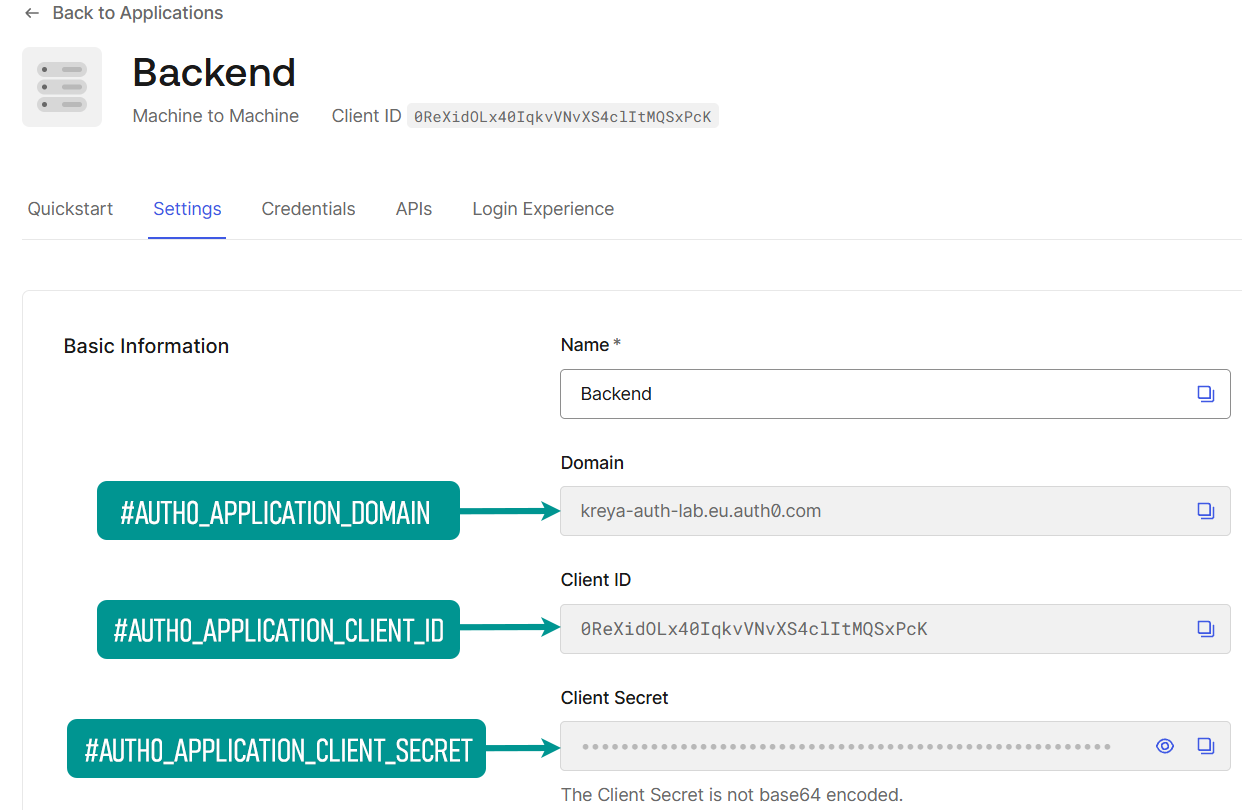Copy the Client ID field value
The height and width of the screenshot is (810, 1242).
tap(1205, 629)
